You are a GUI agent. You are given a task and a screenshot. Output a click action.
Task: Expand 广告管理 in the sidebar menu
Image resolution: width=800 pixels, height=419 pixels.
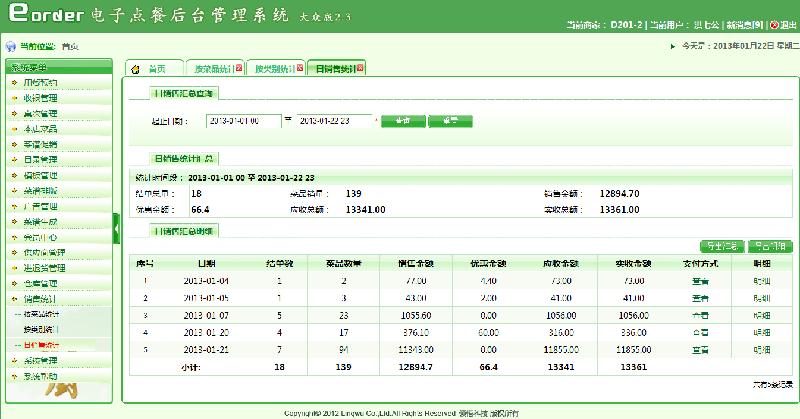[40, 207]
